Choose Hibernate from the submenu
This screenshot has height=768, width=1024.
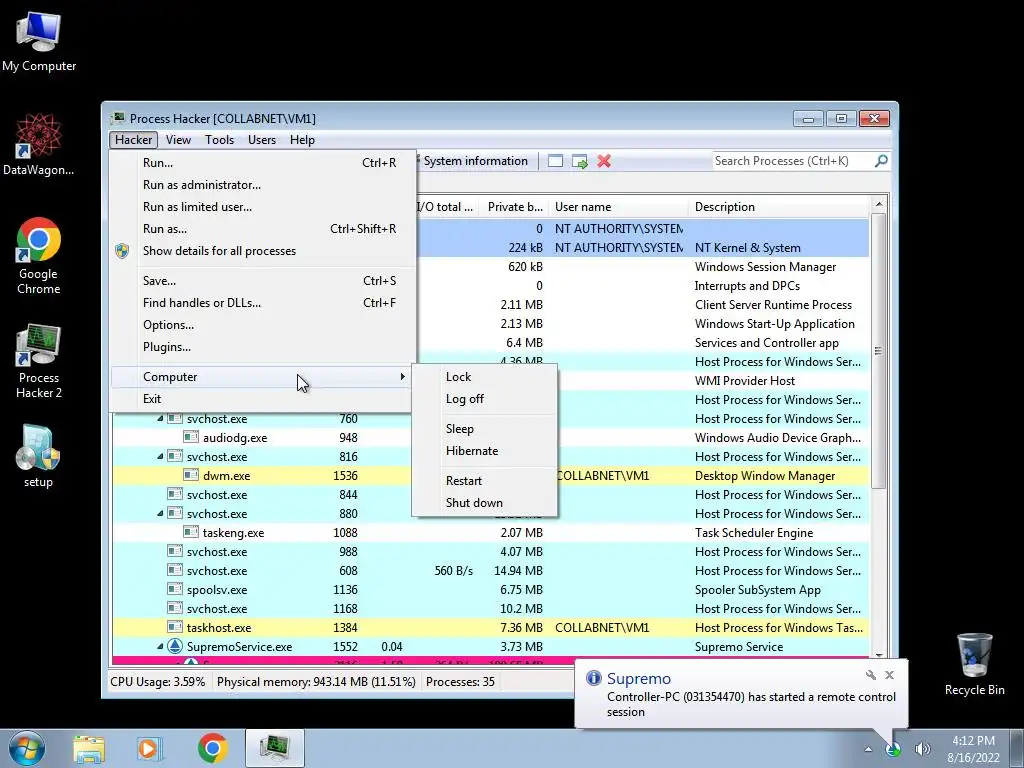[x=484, y=451]
